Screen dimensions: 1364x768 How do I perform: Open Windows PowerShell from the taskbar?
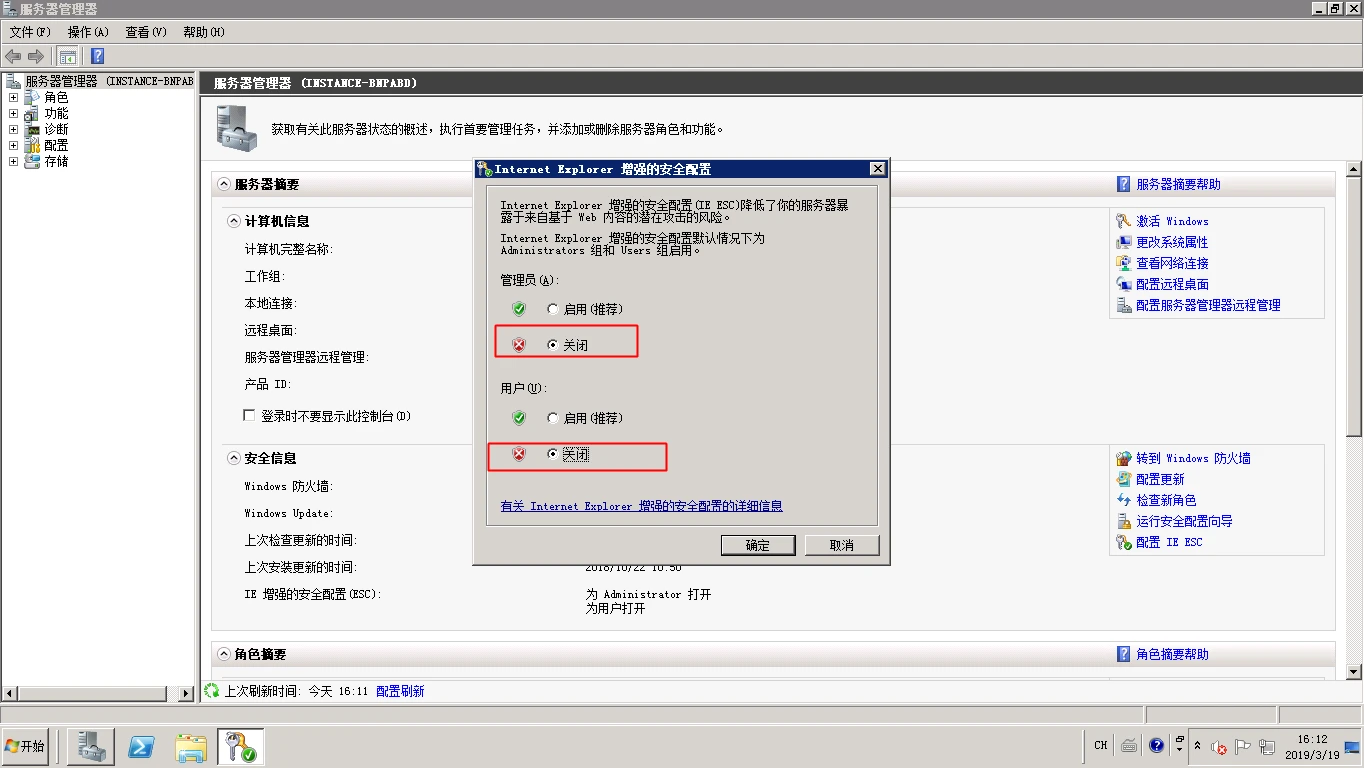click(140, 745)
